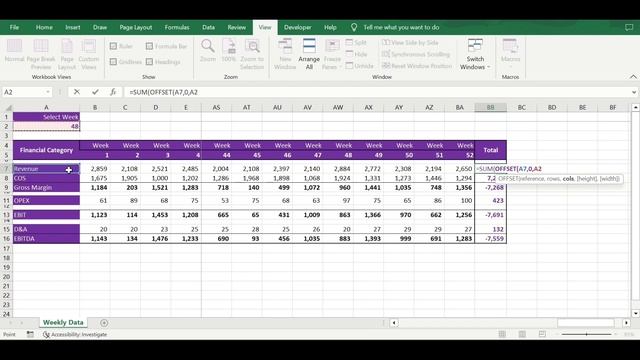Click Hide window option
640x360 pixels.
point(356,54)
